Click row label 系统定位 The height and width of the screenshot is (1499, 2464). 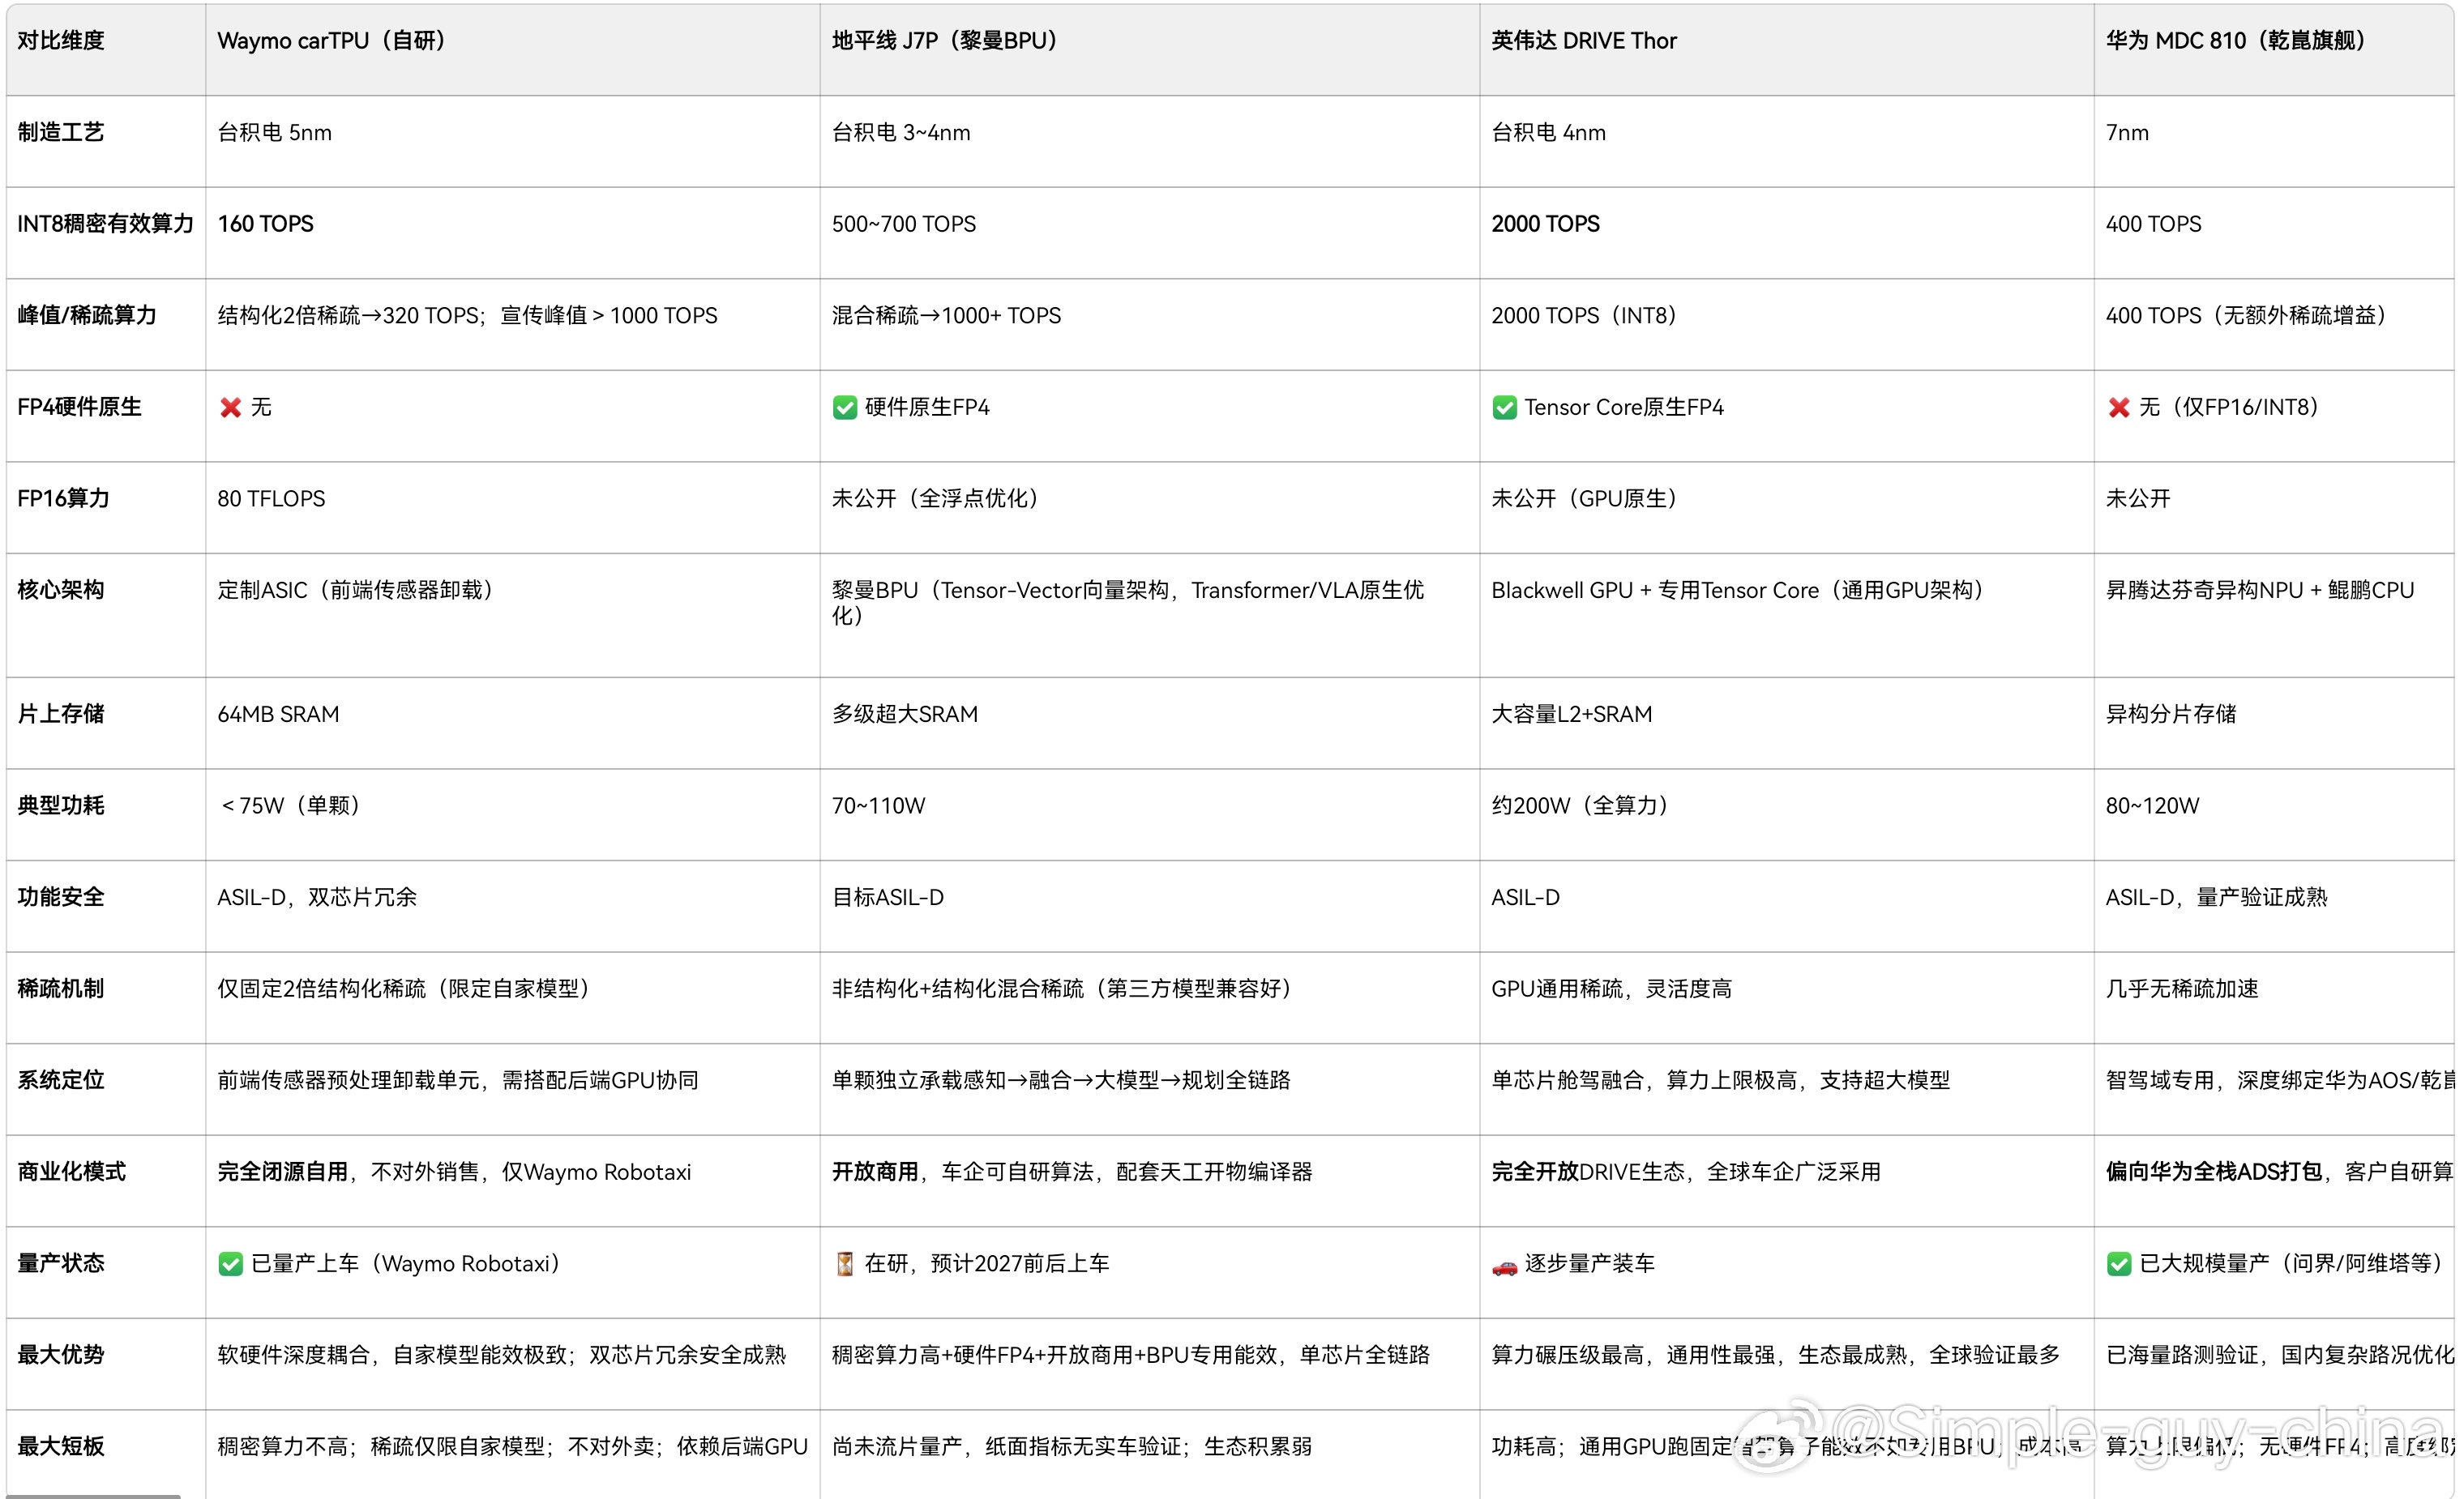[x=61, y=1080]
